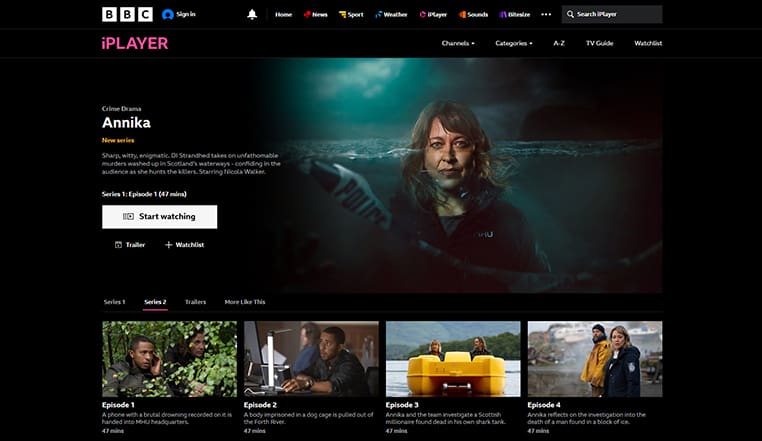762x441 pixels.
Task: Open the notifications bell
Action: pyautogui.click(x=252, y=15)
